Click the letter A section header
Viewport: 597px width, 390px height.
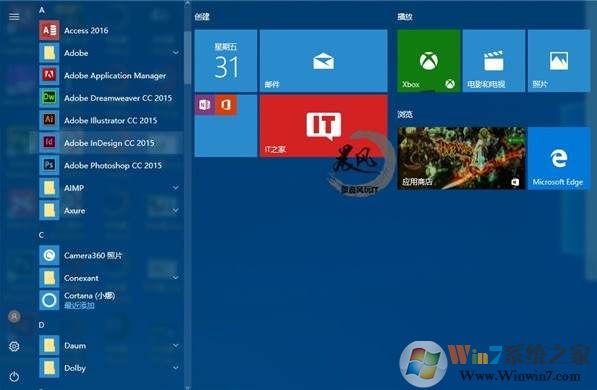coord(42,10)
